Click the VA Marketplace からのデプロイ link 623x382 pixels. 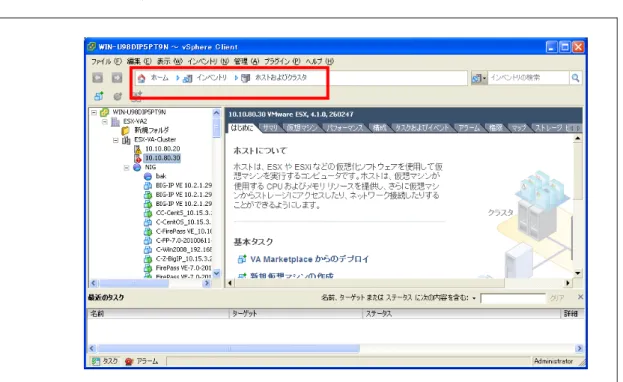point(310,260)
